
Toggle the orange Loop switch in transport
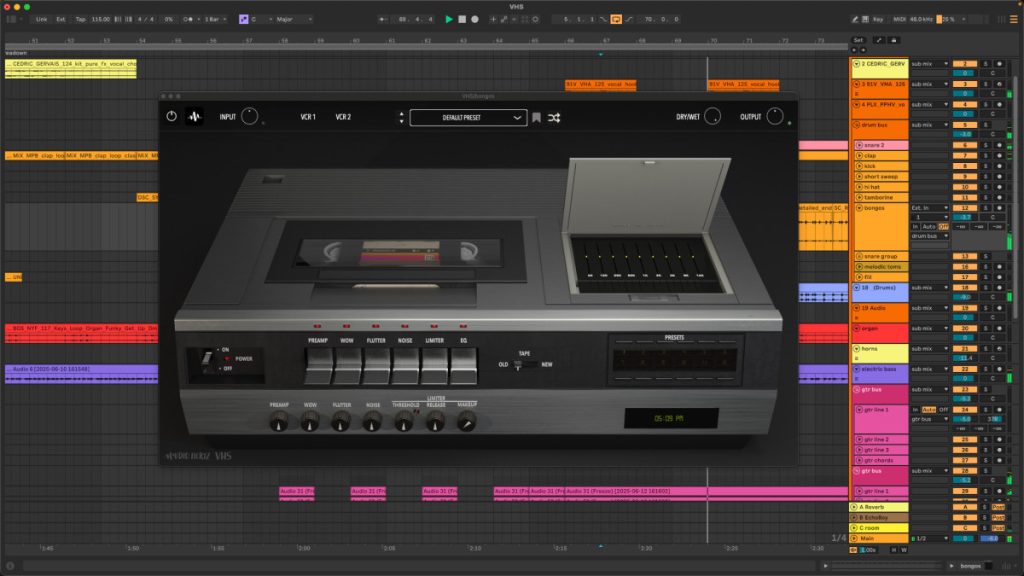616,20
